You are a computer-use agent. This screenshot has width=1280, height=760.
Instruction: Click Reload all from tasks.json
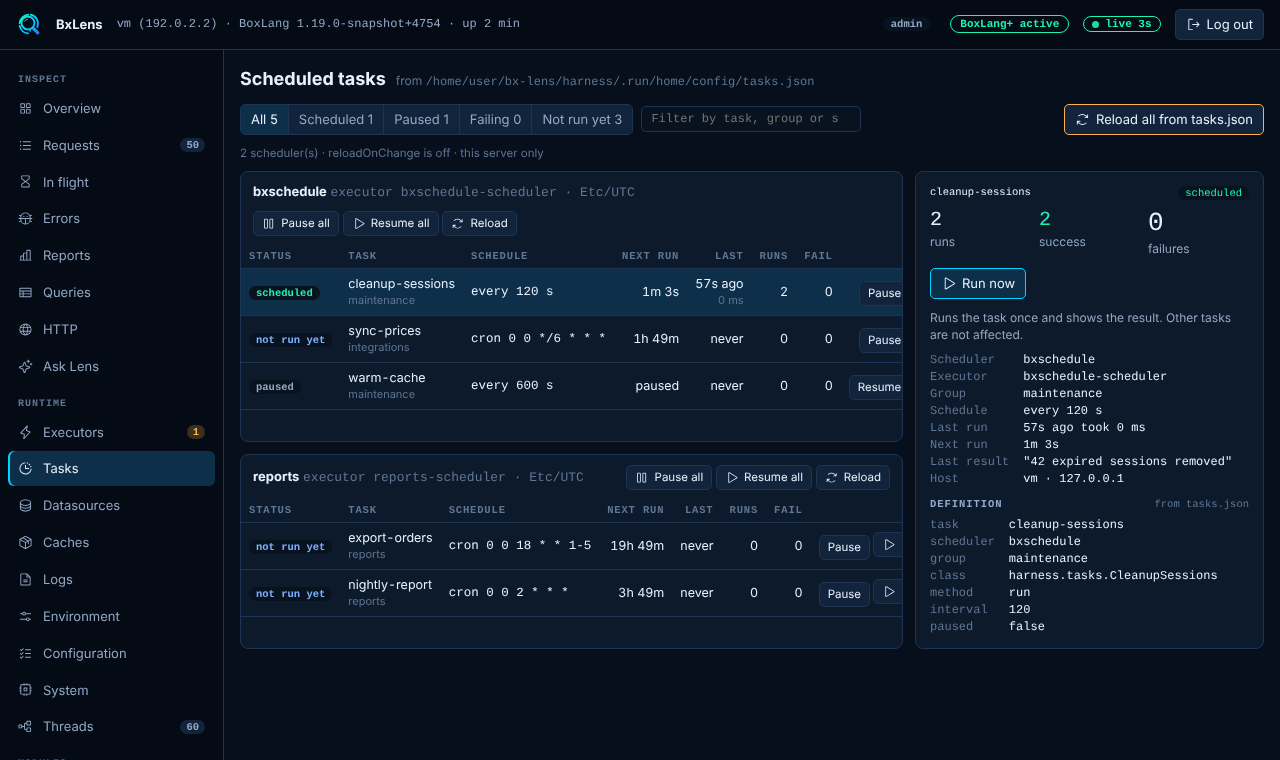(1164, 120)
